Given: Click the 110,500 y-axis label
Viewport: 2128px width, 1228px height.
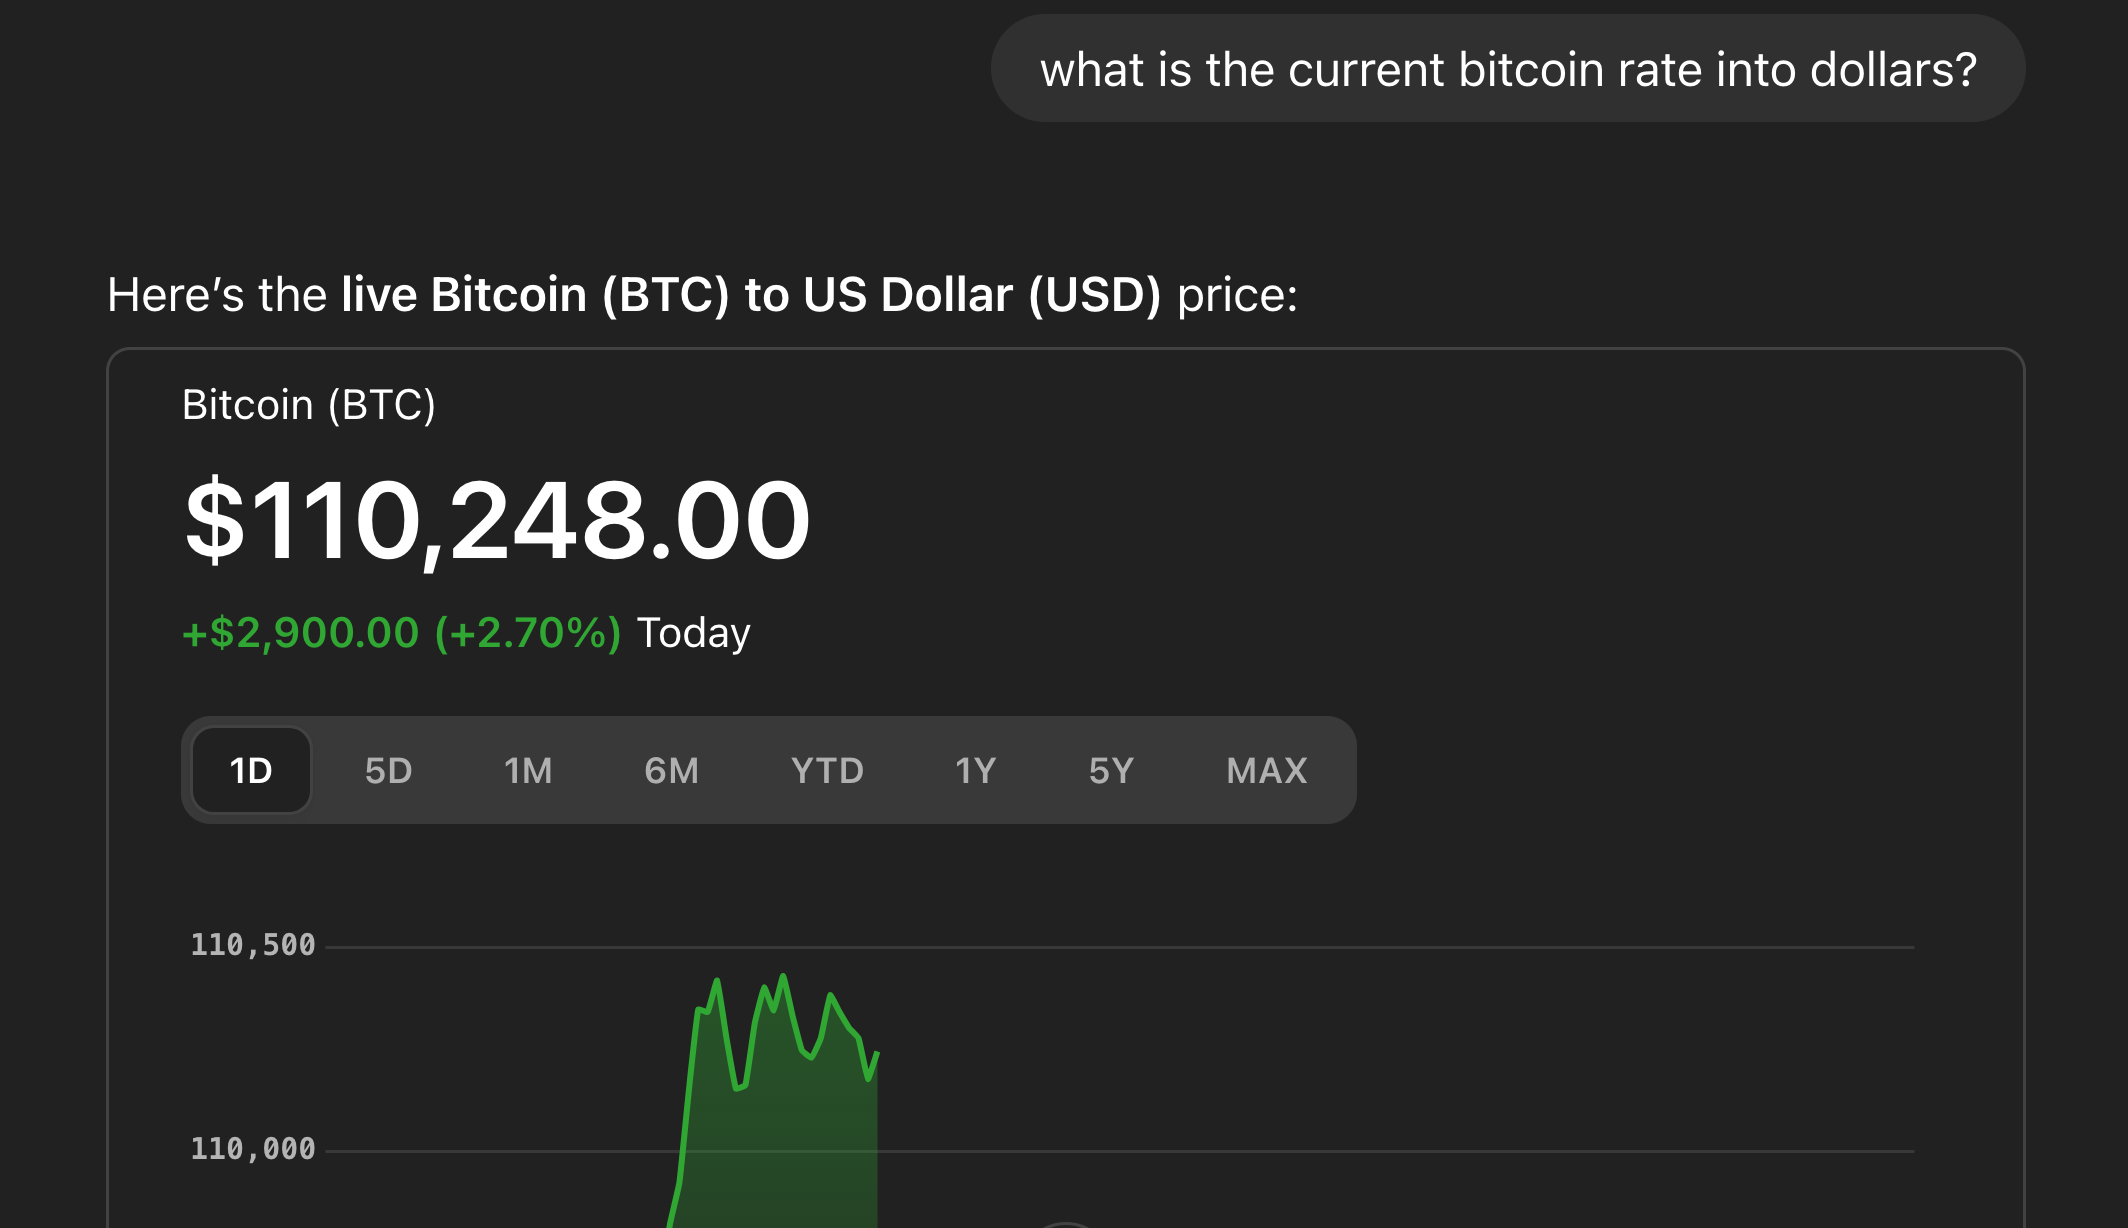Looking at the screenshot, I should pos(253,945).
